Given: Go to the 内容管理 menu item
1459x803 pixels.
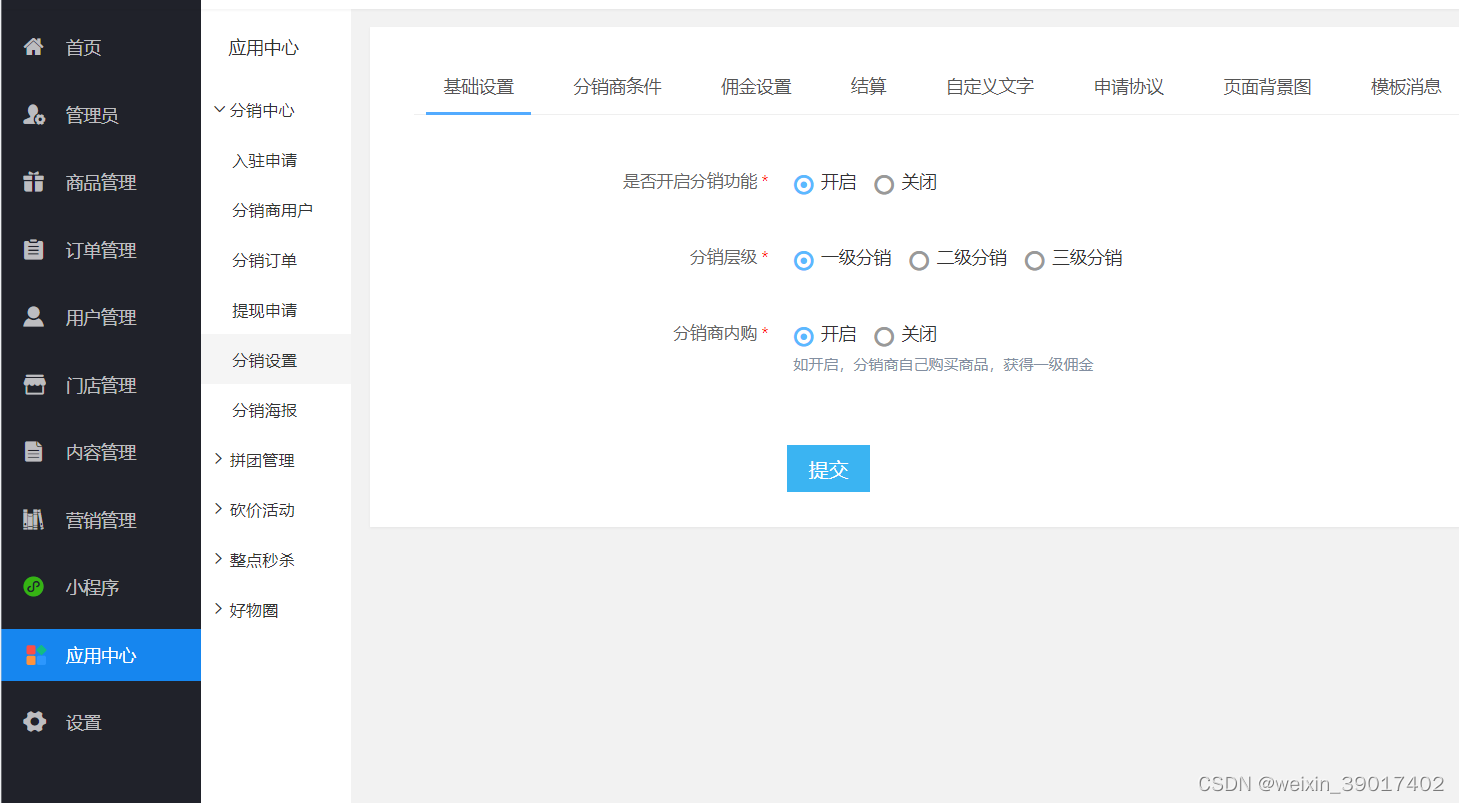Looking at the screenshot, I should click(101, 452).
